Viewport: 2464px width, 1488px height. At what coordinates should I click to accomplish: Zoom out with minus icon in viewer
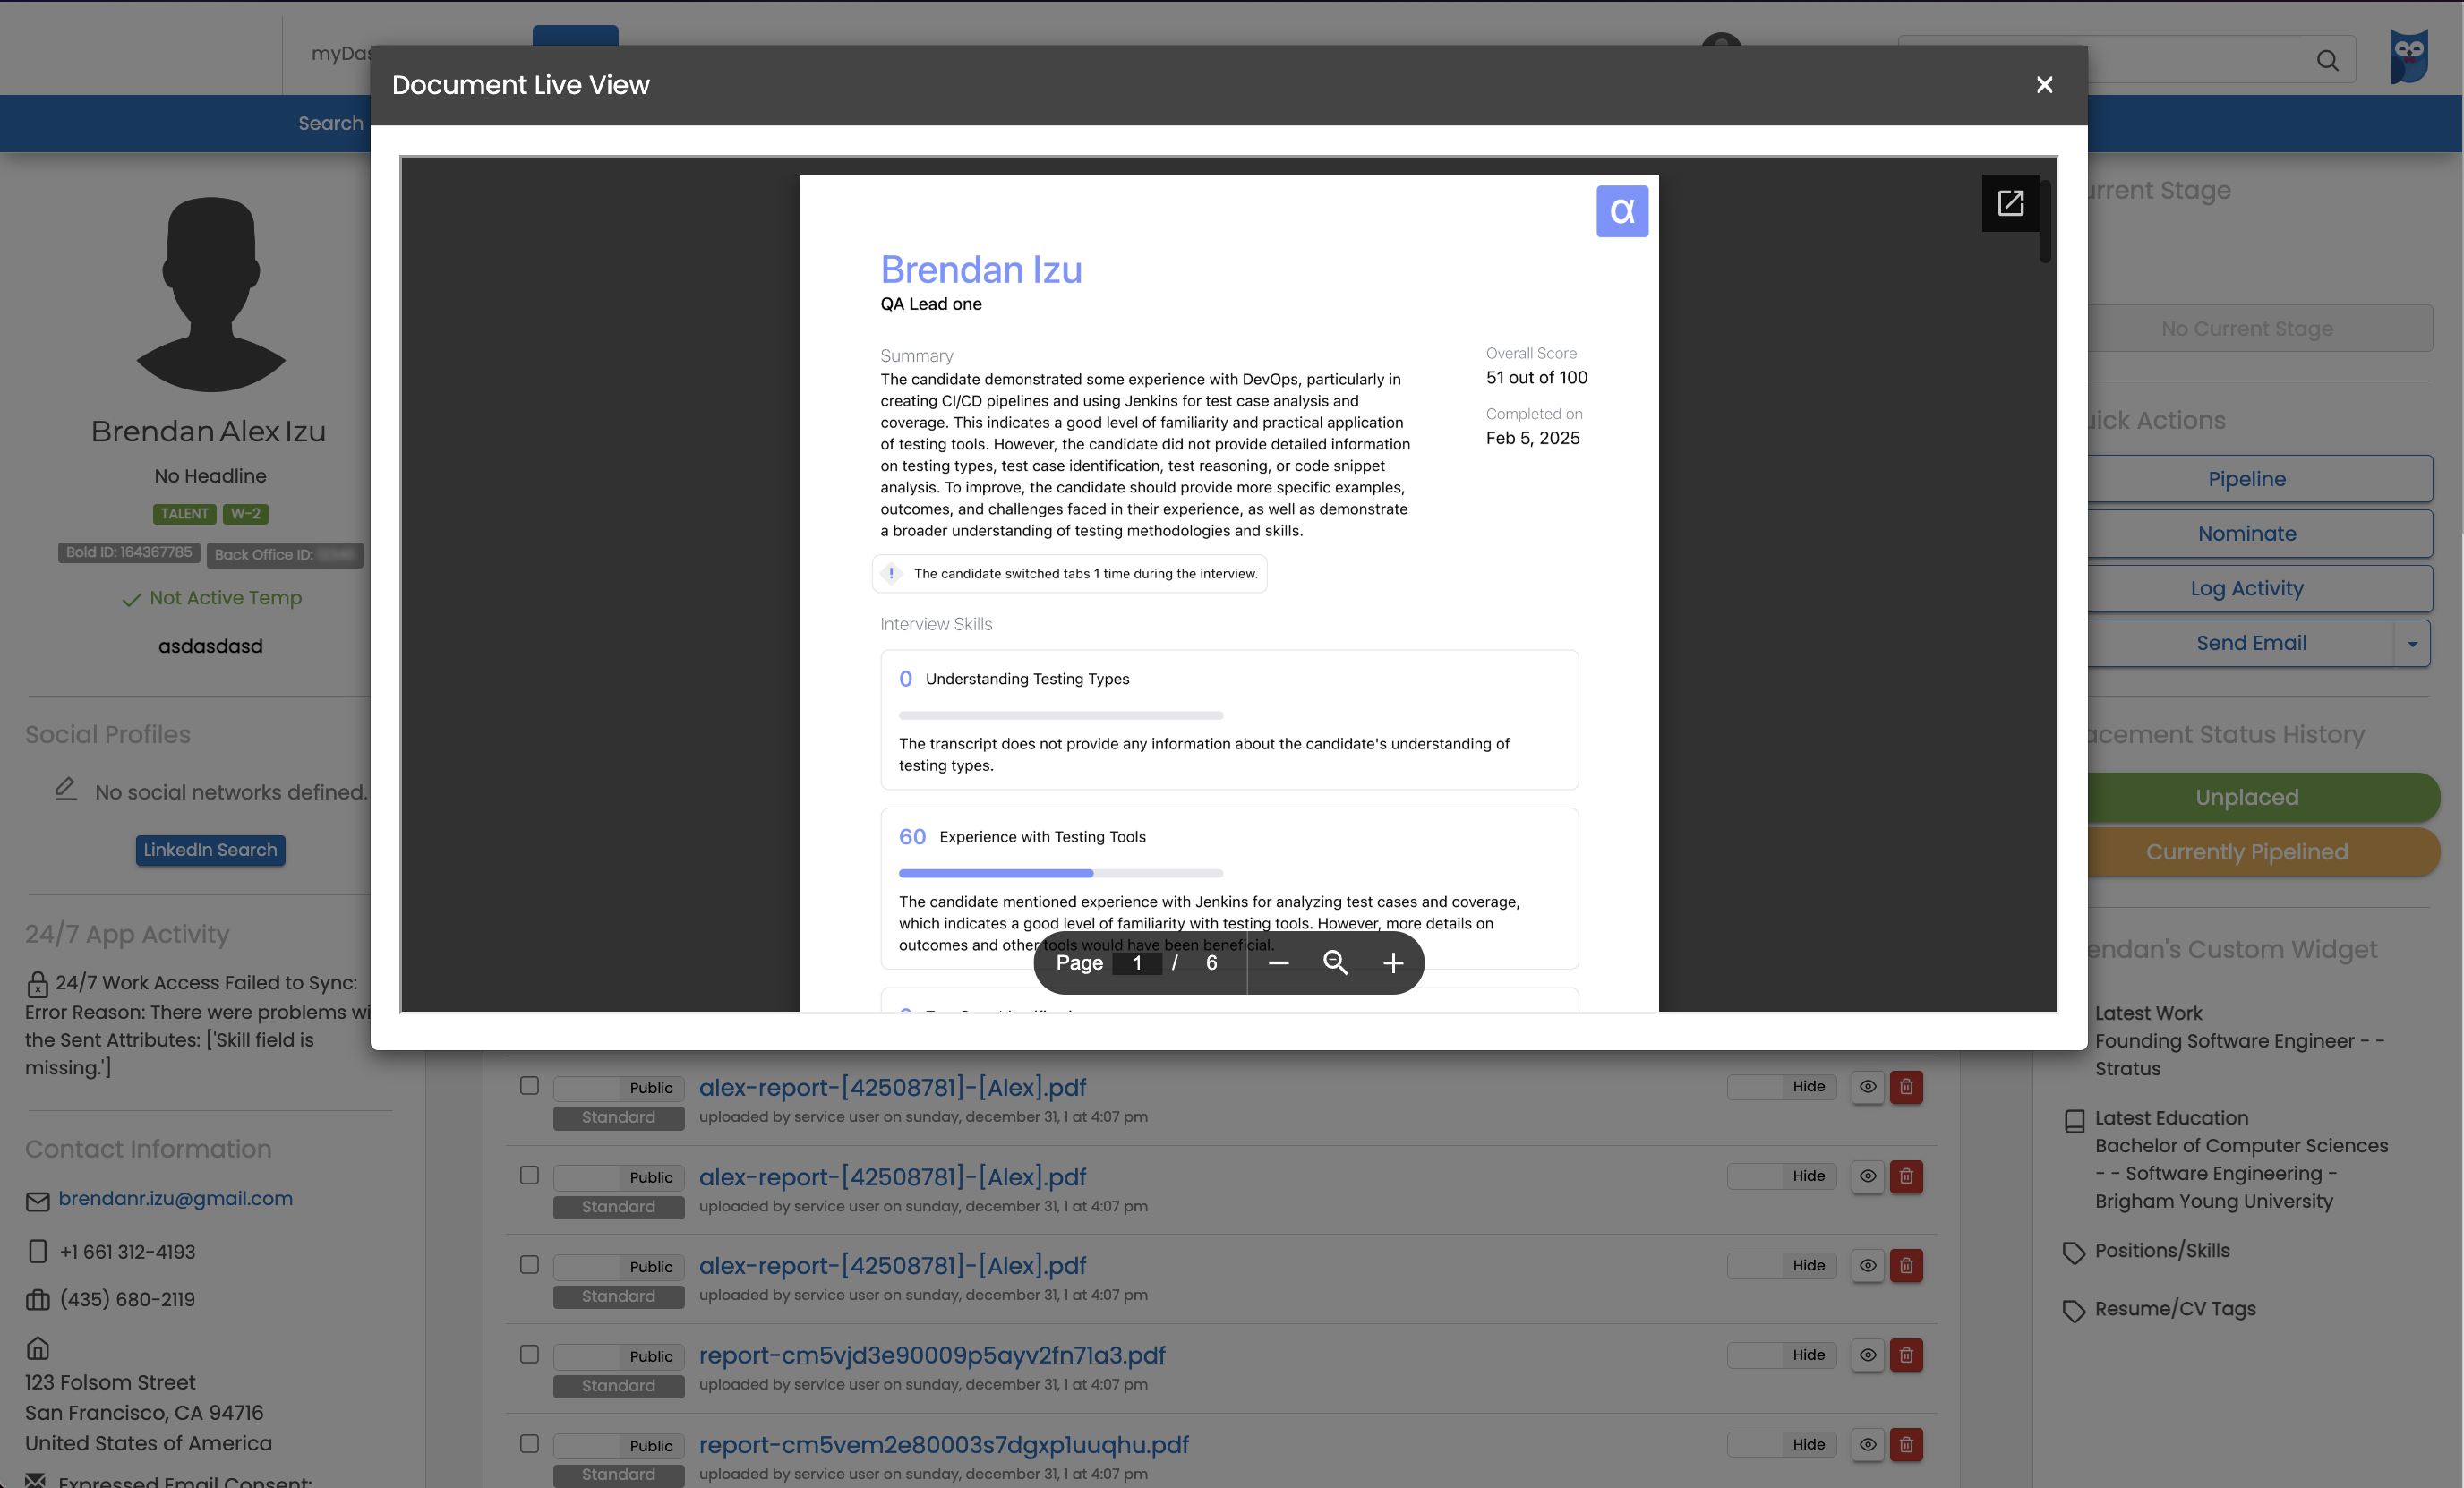tap(1278, 963)
